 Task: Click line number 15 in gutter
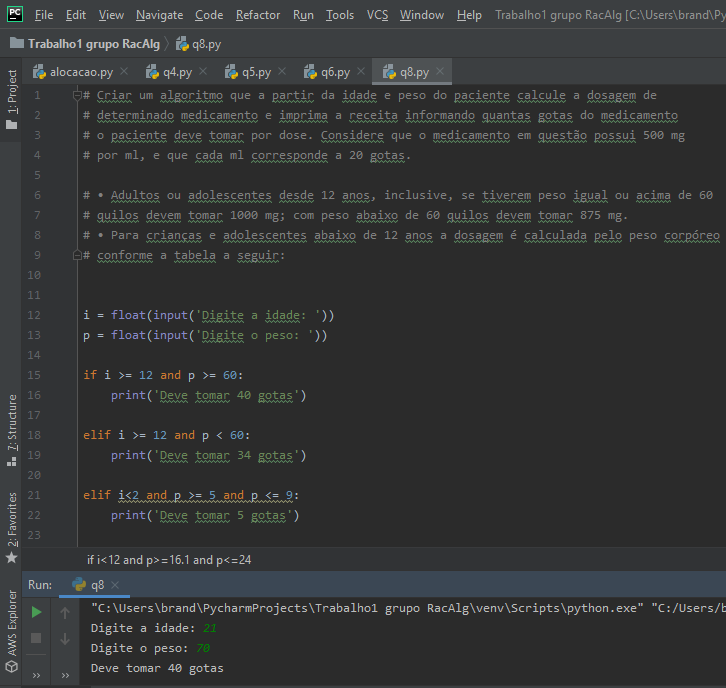click(34, 375)
